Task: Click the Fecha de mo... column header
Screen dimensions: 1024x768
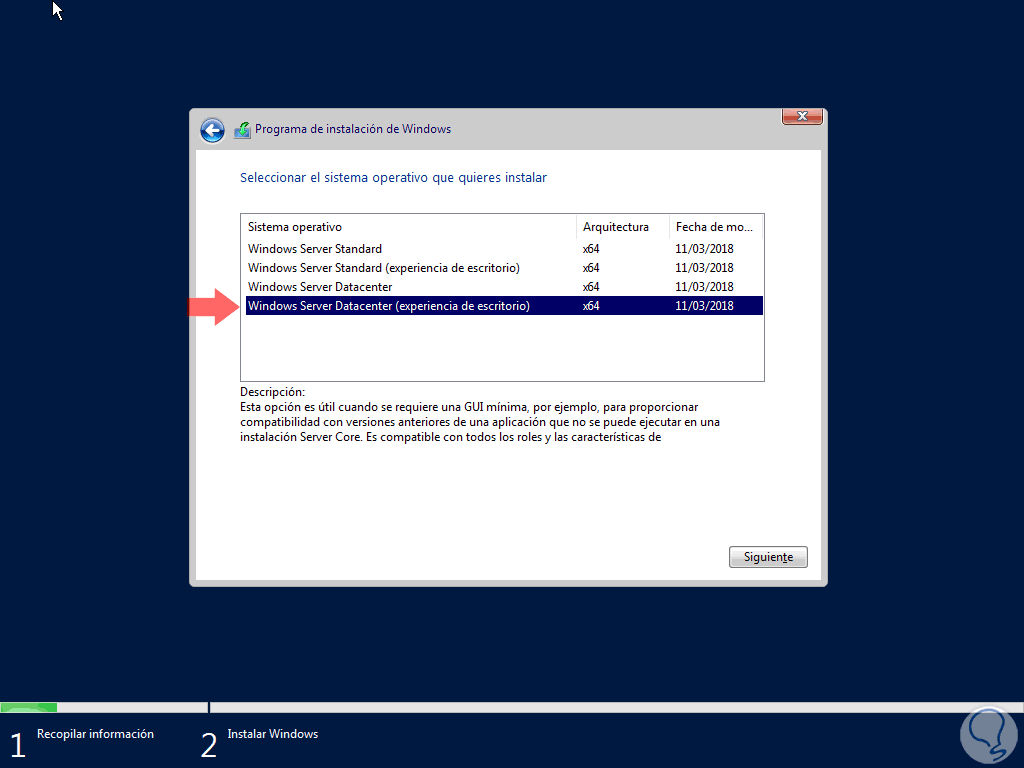Action: pyautogui.click(x=716, y=227)
